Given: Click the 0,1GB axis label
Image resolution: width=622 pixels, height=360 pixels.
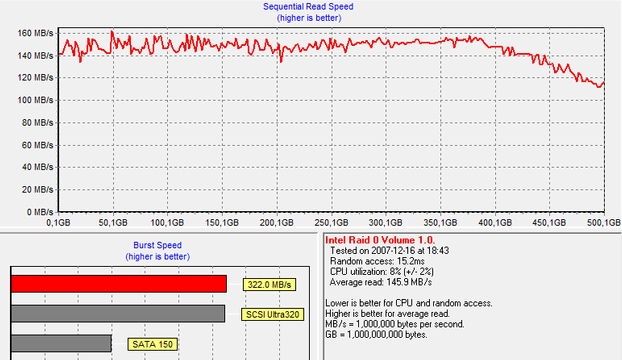Looking at the screenshot, I should tap(58, 222).
